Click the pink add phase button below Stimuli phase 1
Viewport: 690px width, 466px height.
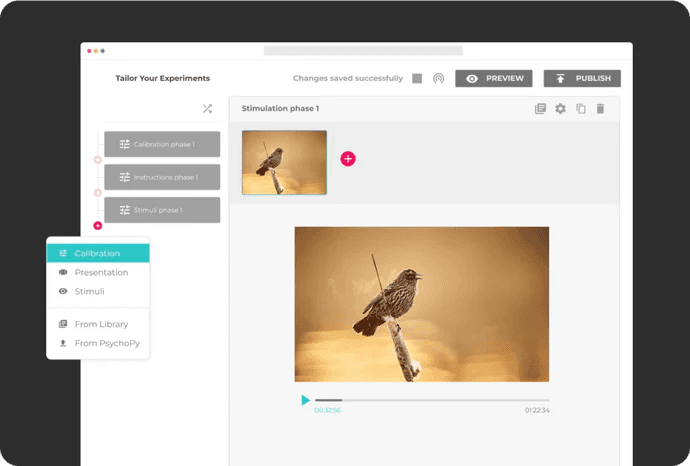click(x=98, y=225)
